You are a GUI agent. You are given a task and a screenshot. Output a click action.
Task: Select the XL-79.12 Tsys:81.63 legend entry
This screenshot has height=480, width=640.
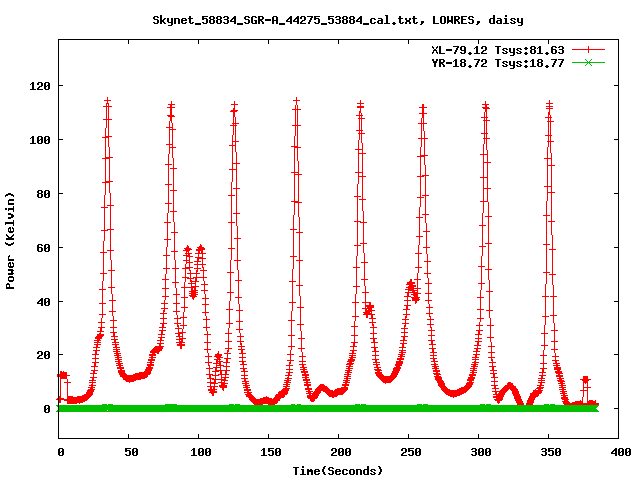[498, 50]
